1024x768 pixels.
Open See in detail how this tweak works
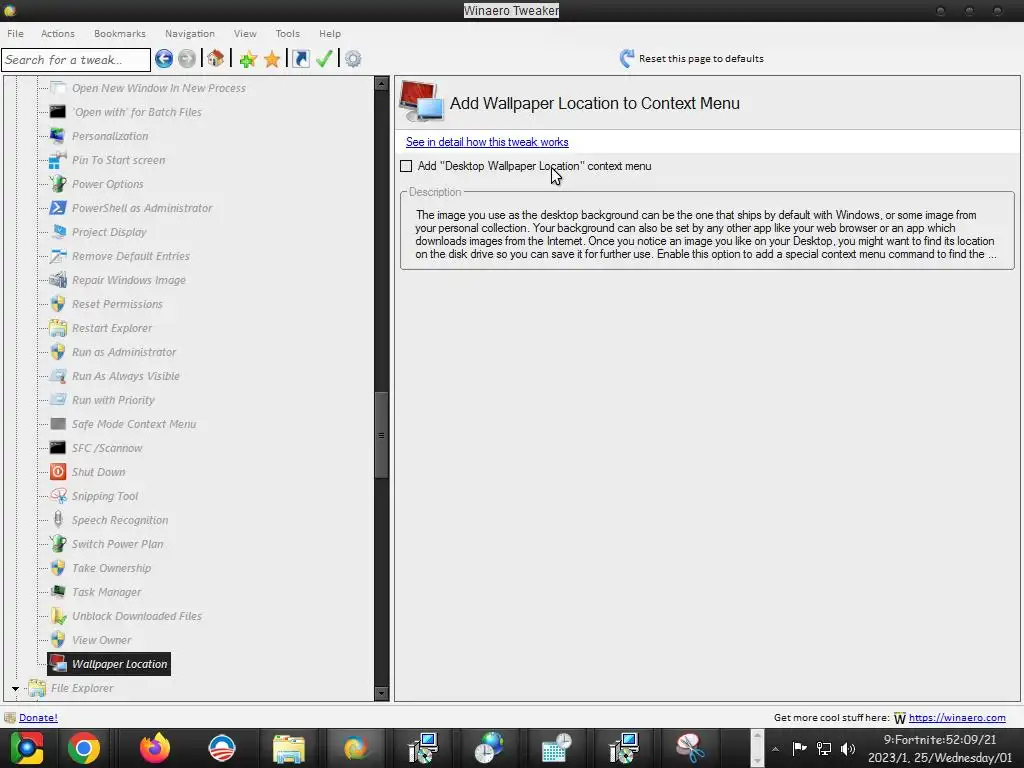(487, 142)
